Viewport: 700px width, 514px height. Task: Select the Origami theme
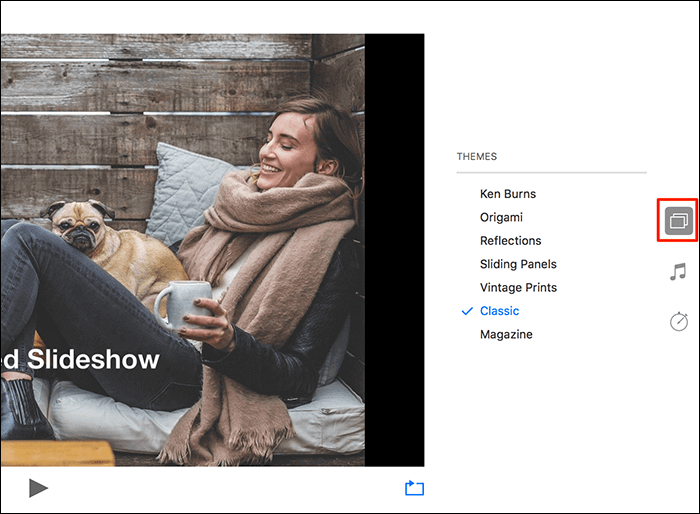pos(501,217)
